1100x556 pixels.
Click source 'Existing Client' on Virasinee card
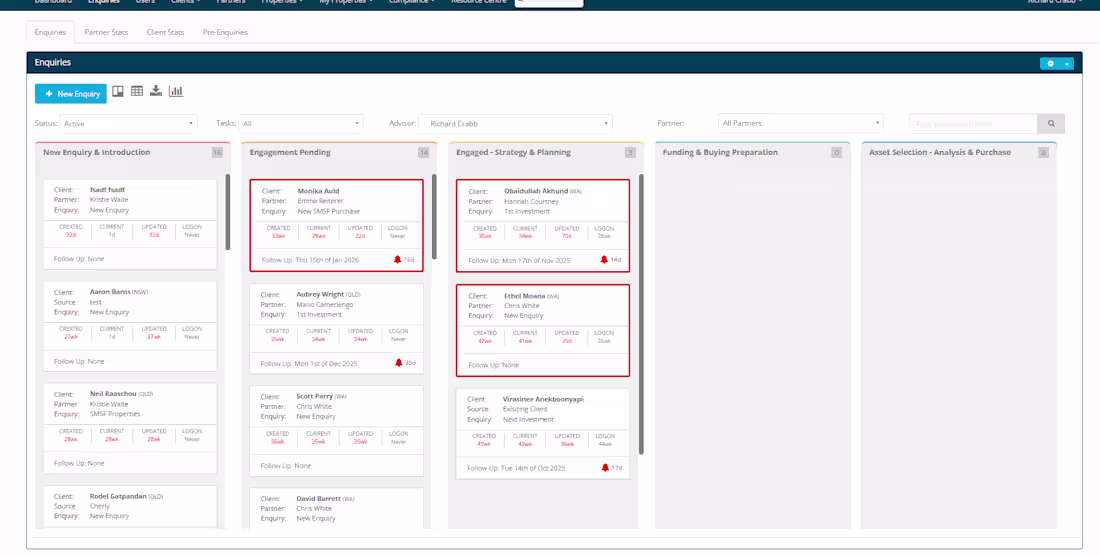[525, 409]
